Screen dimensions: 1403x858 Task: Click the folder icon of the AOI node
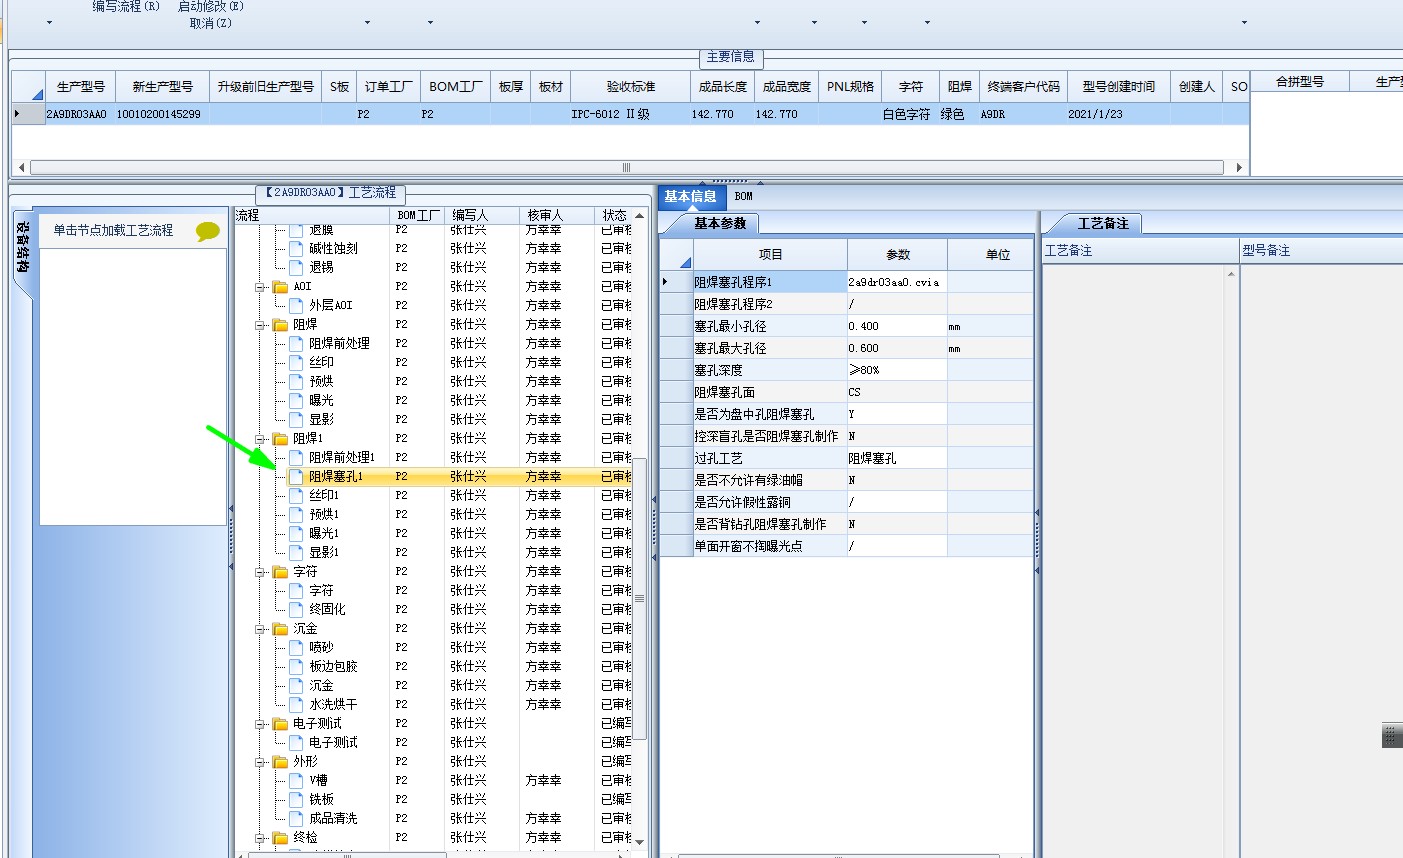tap(280, 286)
